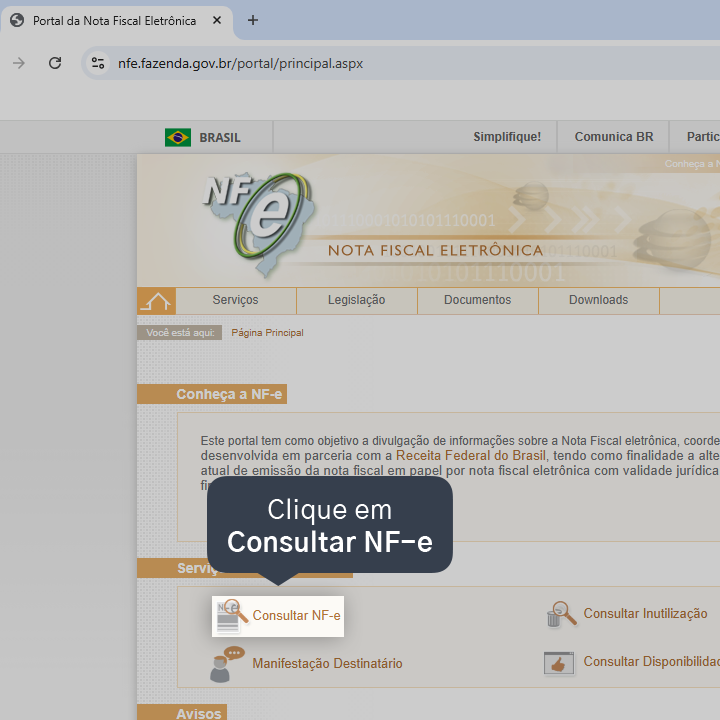Click the Avisos section heading
This screenshot has height=720, width=720.
pyautogui.click(x=182, y=713)
